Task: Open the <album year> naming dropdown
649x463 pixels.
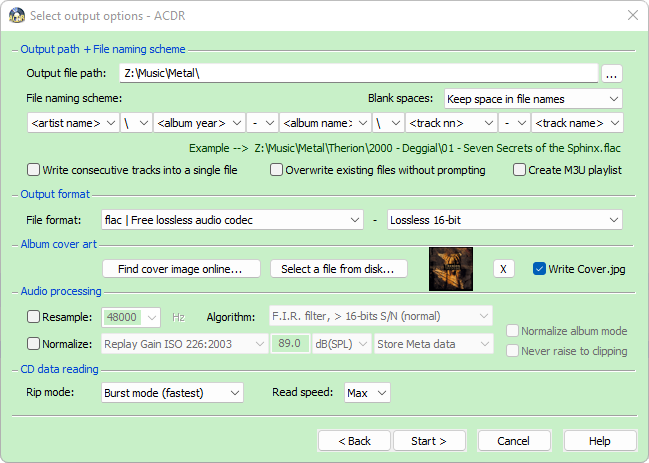Action: (199, 123)
